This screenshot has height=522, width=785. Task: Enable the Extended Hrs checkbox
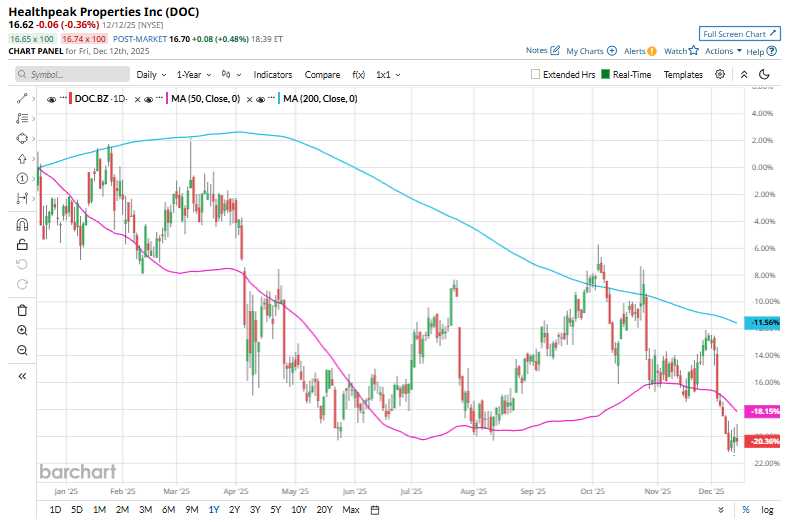[536, 74]
